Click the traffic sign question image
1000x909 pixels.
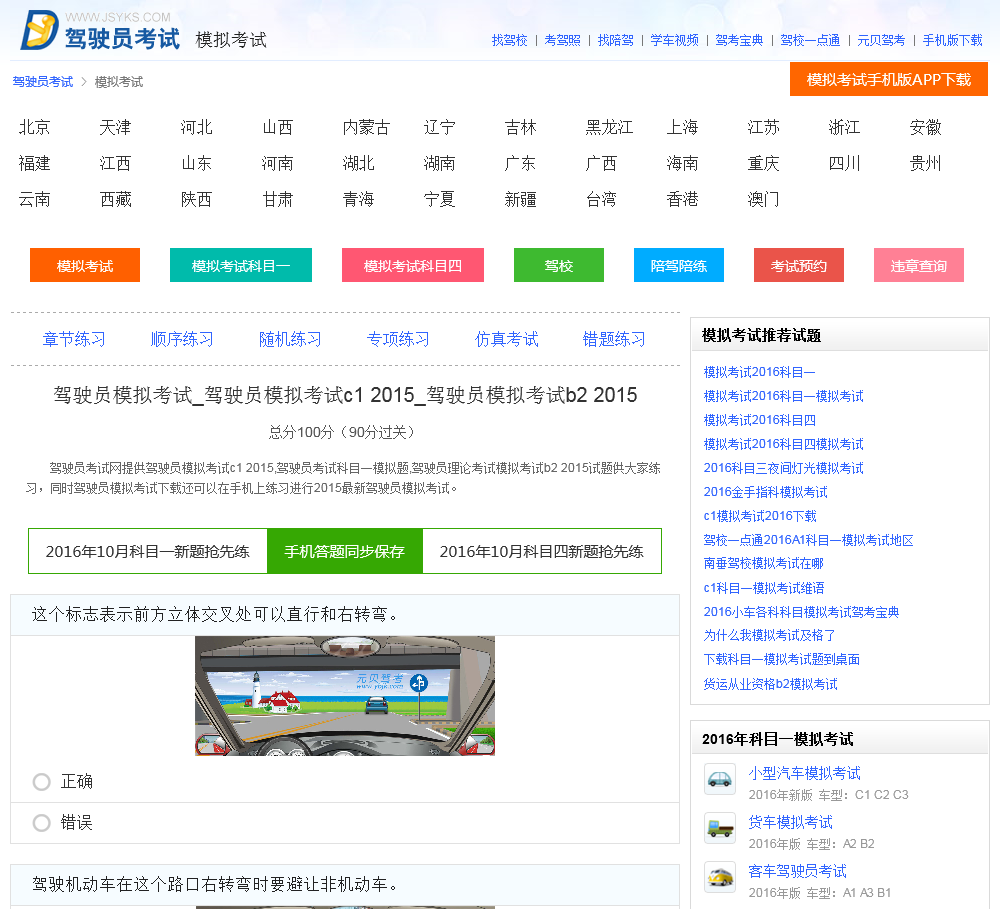click(x=345, y=695)
